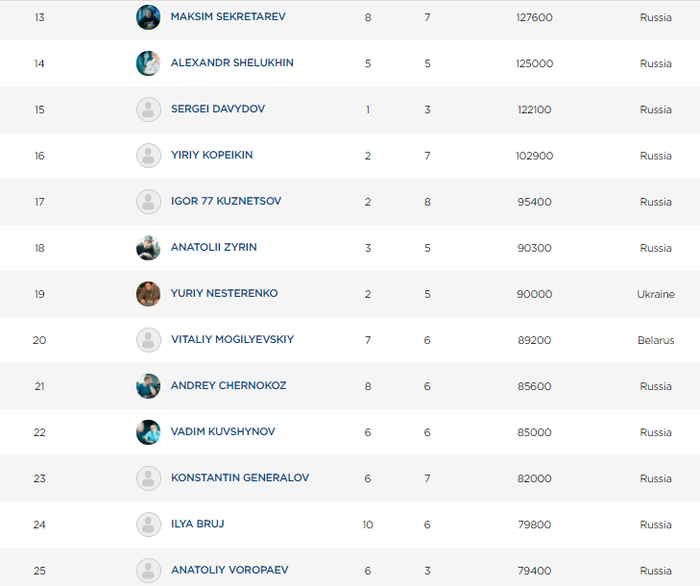Click Yiriy Kopeikin's default avatar icon

pyautogui.click(x=148, y=155)
